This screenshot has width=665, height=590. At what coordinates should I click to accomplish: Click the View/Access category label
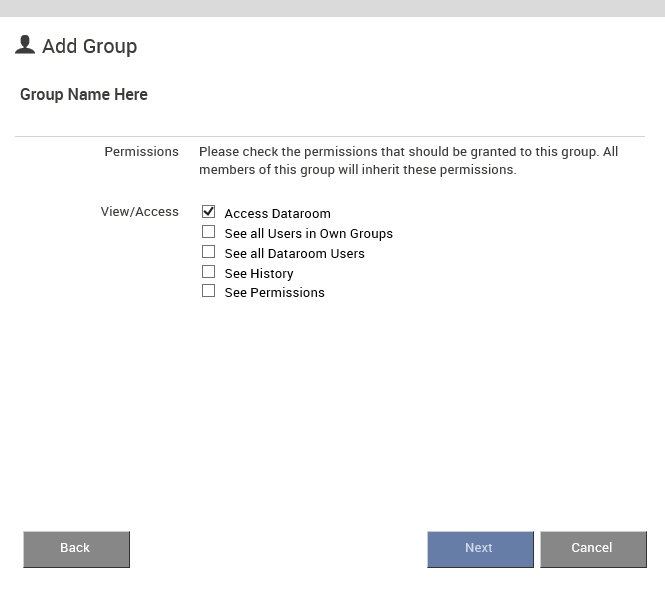click(140, 211)
